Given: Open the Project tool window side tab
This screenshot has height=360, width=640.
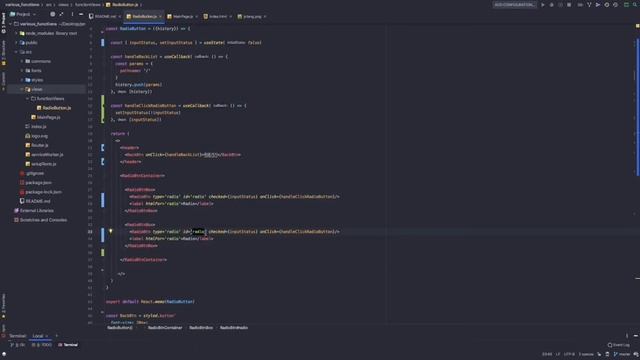Looking at the screenshot, I should [x=4, y=23].
